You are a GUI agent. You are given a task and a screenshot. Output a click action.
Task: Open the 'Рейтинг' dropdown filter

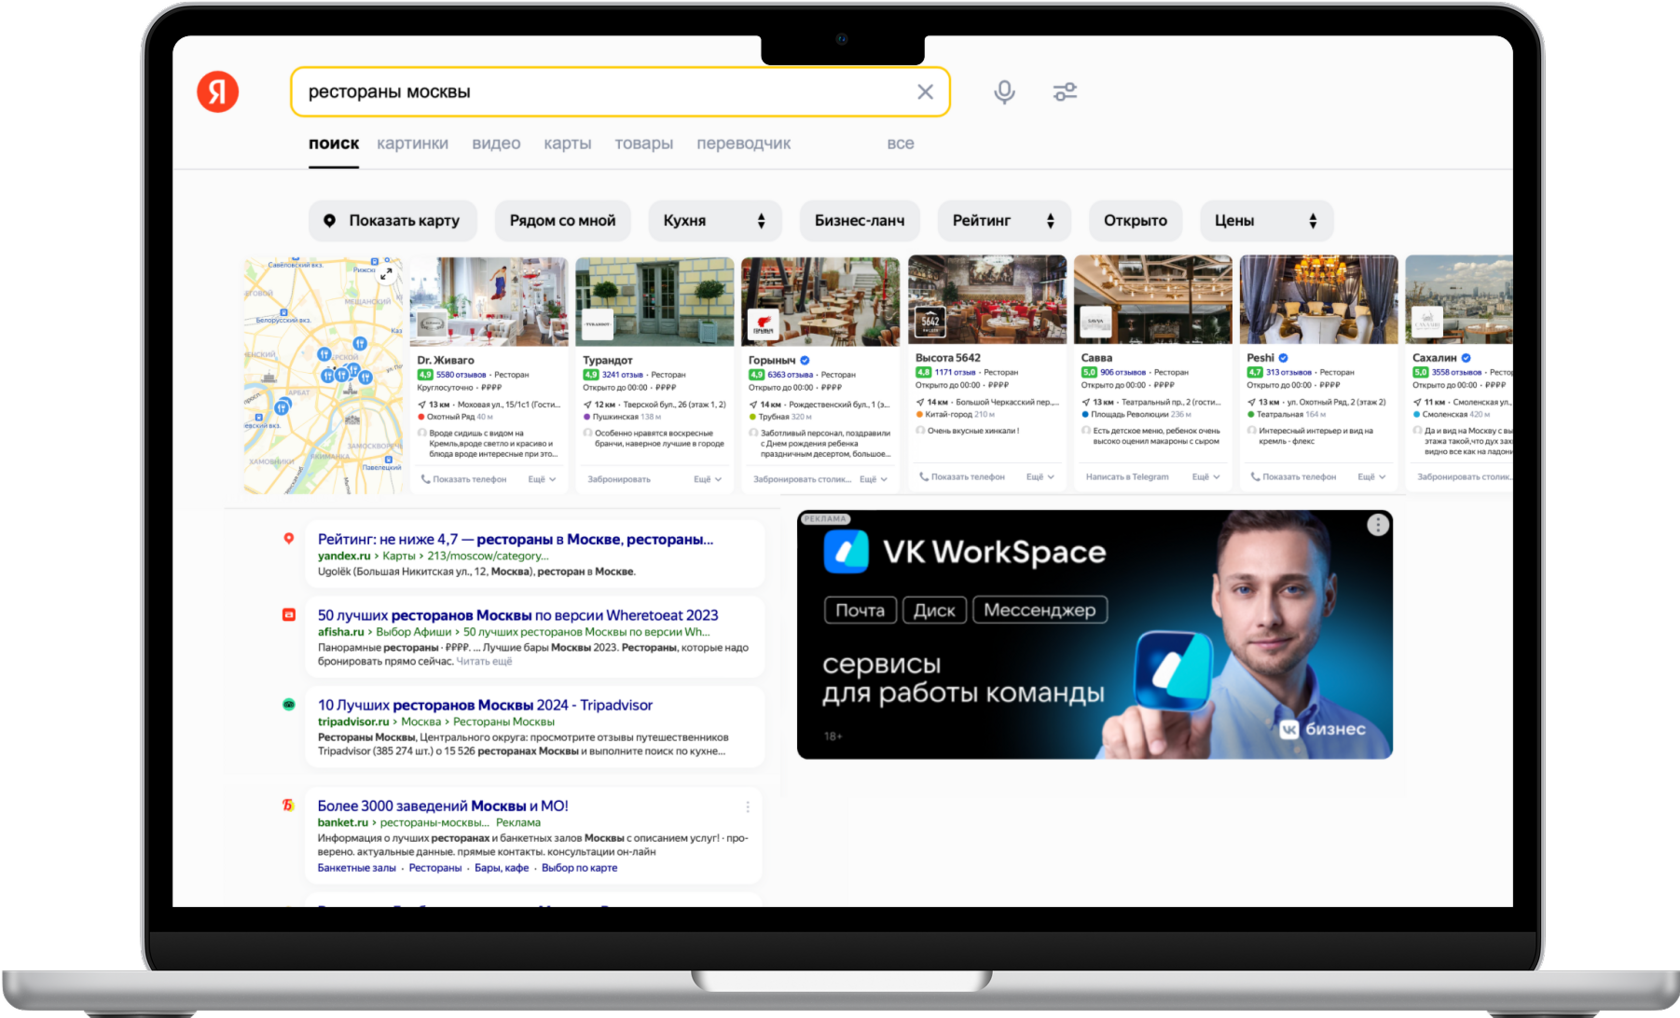[1004, 221]
